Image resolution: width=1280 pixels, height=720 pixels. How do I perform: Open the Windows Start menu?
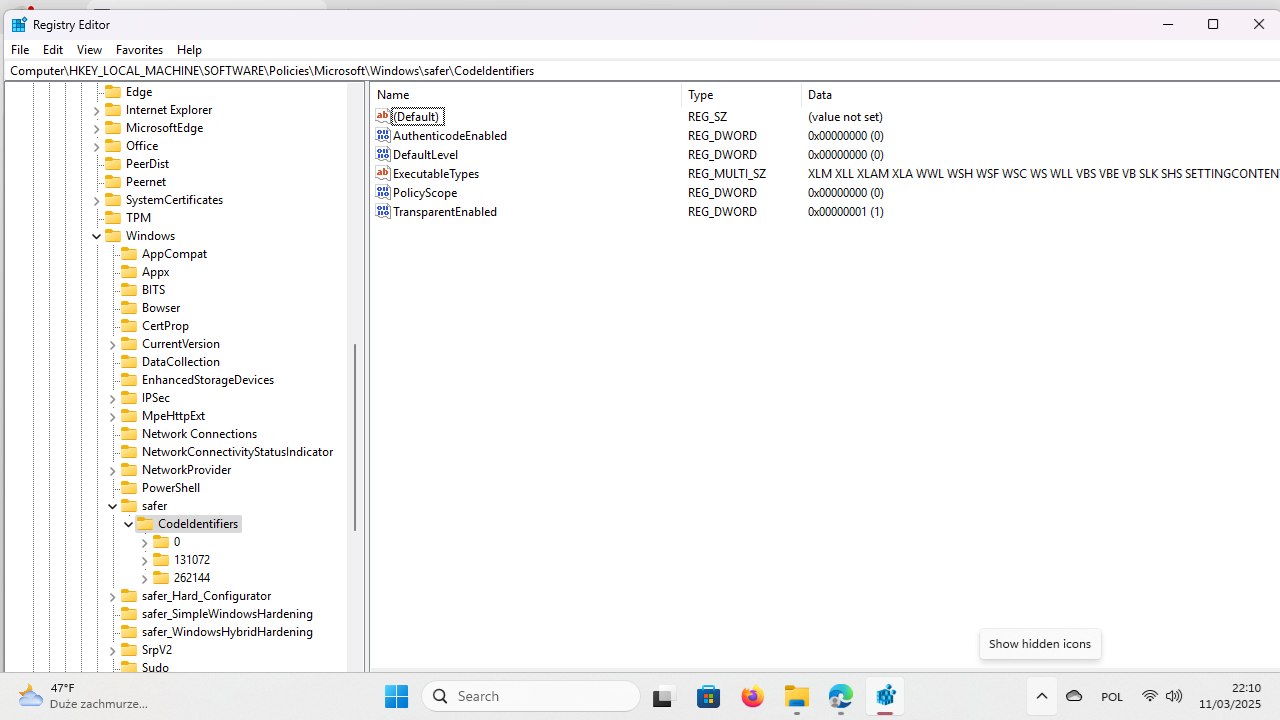click(396, 696)
